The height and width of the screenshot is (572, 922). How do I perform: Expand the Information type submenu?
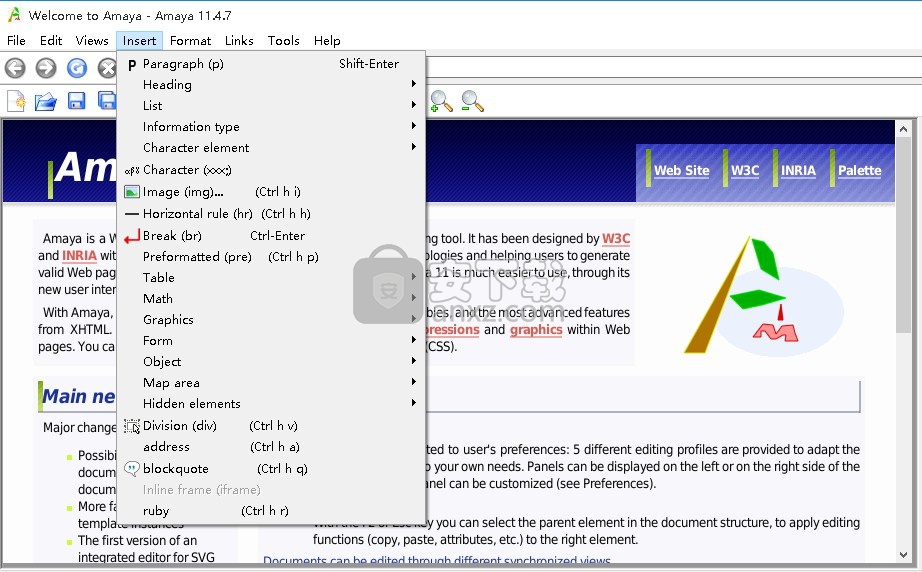tap(271, 127)
